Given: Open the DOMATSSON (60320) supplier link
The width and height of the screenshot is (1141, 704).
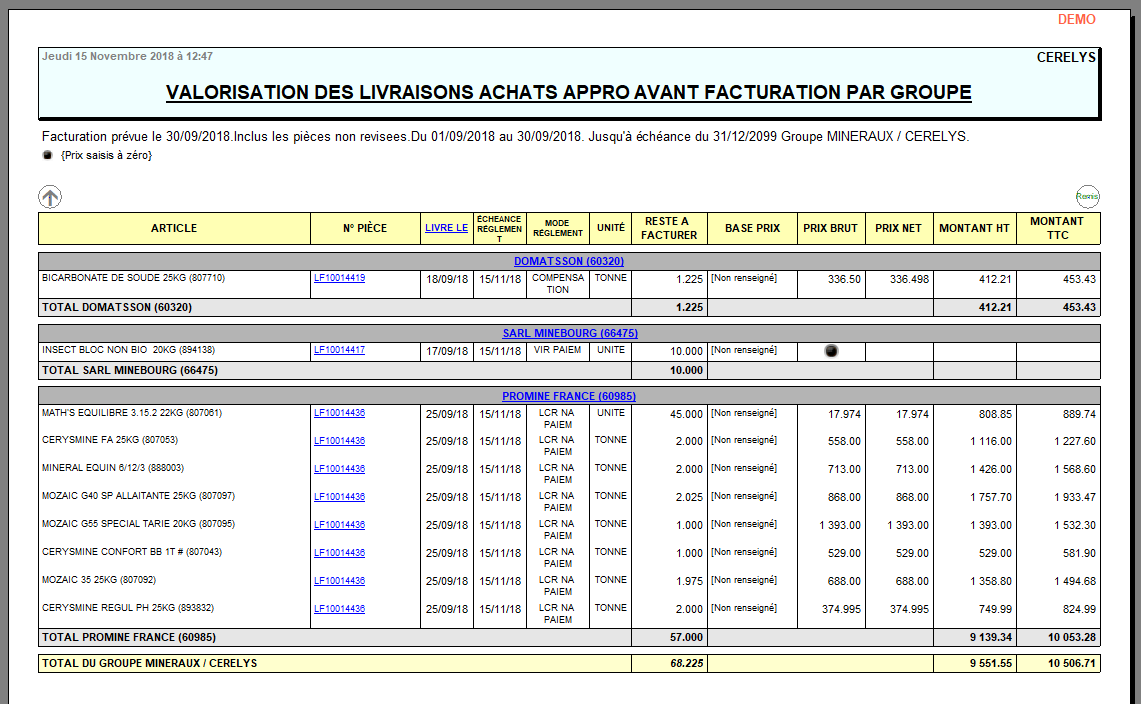Looking at the screenshot, I should pyautogui.click(x=570, y=261).
